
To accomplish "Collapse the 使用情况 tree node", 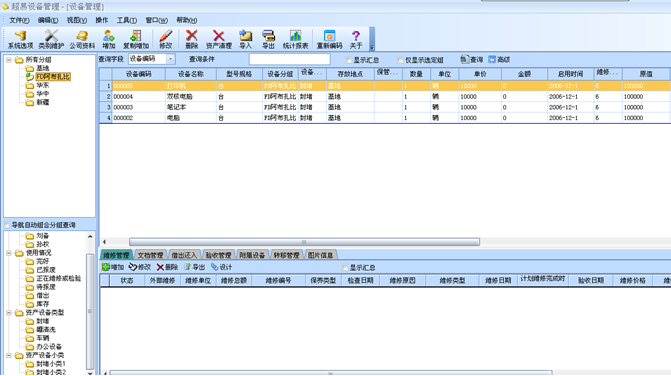I will (x=9, y=253).
